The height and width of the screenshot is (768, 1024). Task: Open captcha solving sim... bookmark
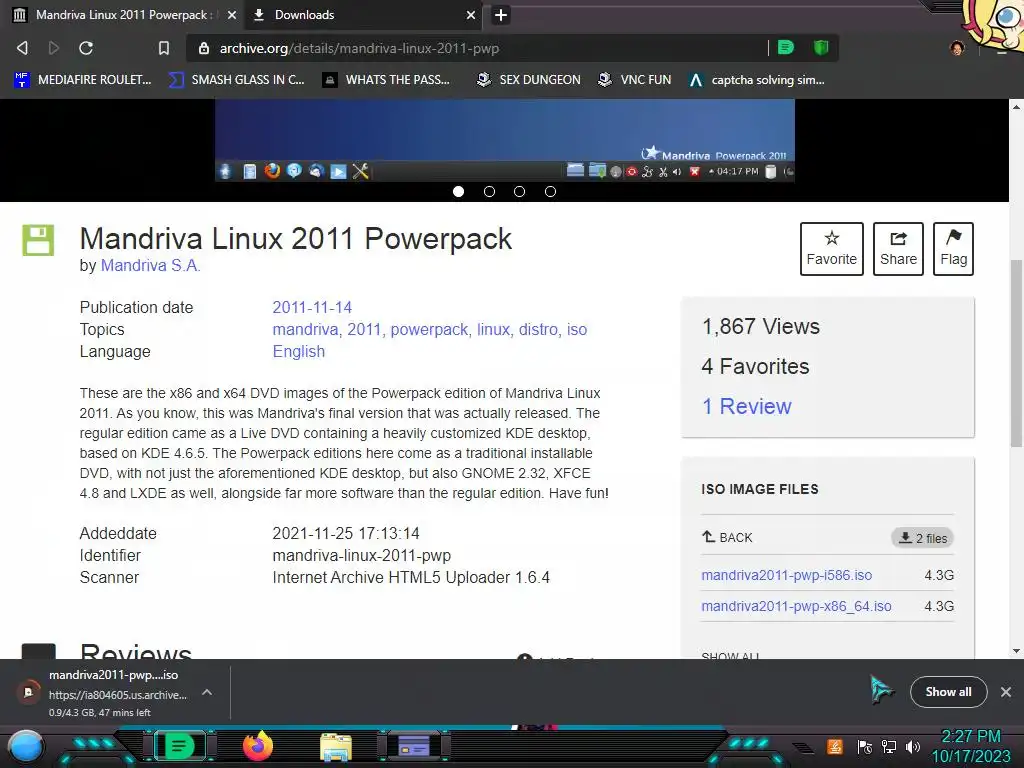[x=757, y=80]
